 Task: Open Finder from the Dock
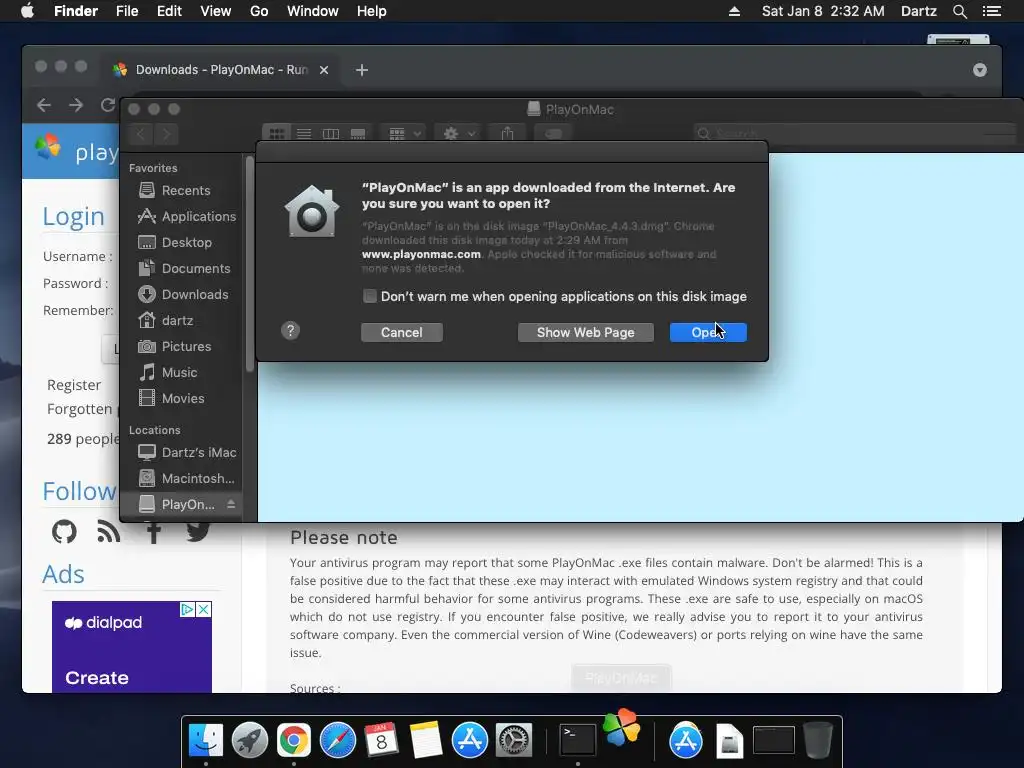(206, 740)
